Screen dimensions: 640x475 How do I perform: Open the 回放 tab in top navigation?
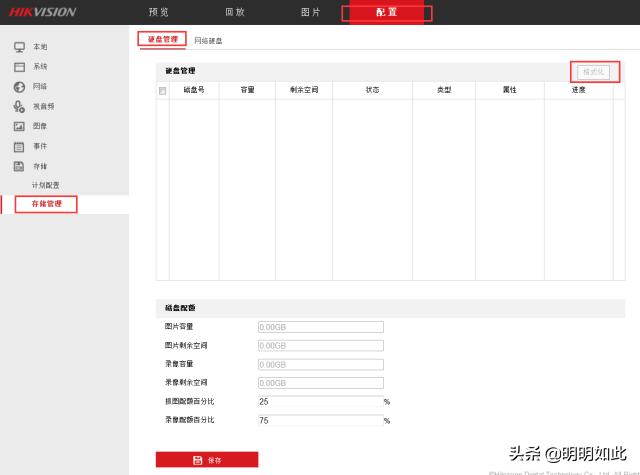pyautogui.click(x=235, y=12)
